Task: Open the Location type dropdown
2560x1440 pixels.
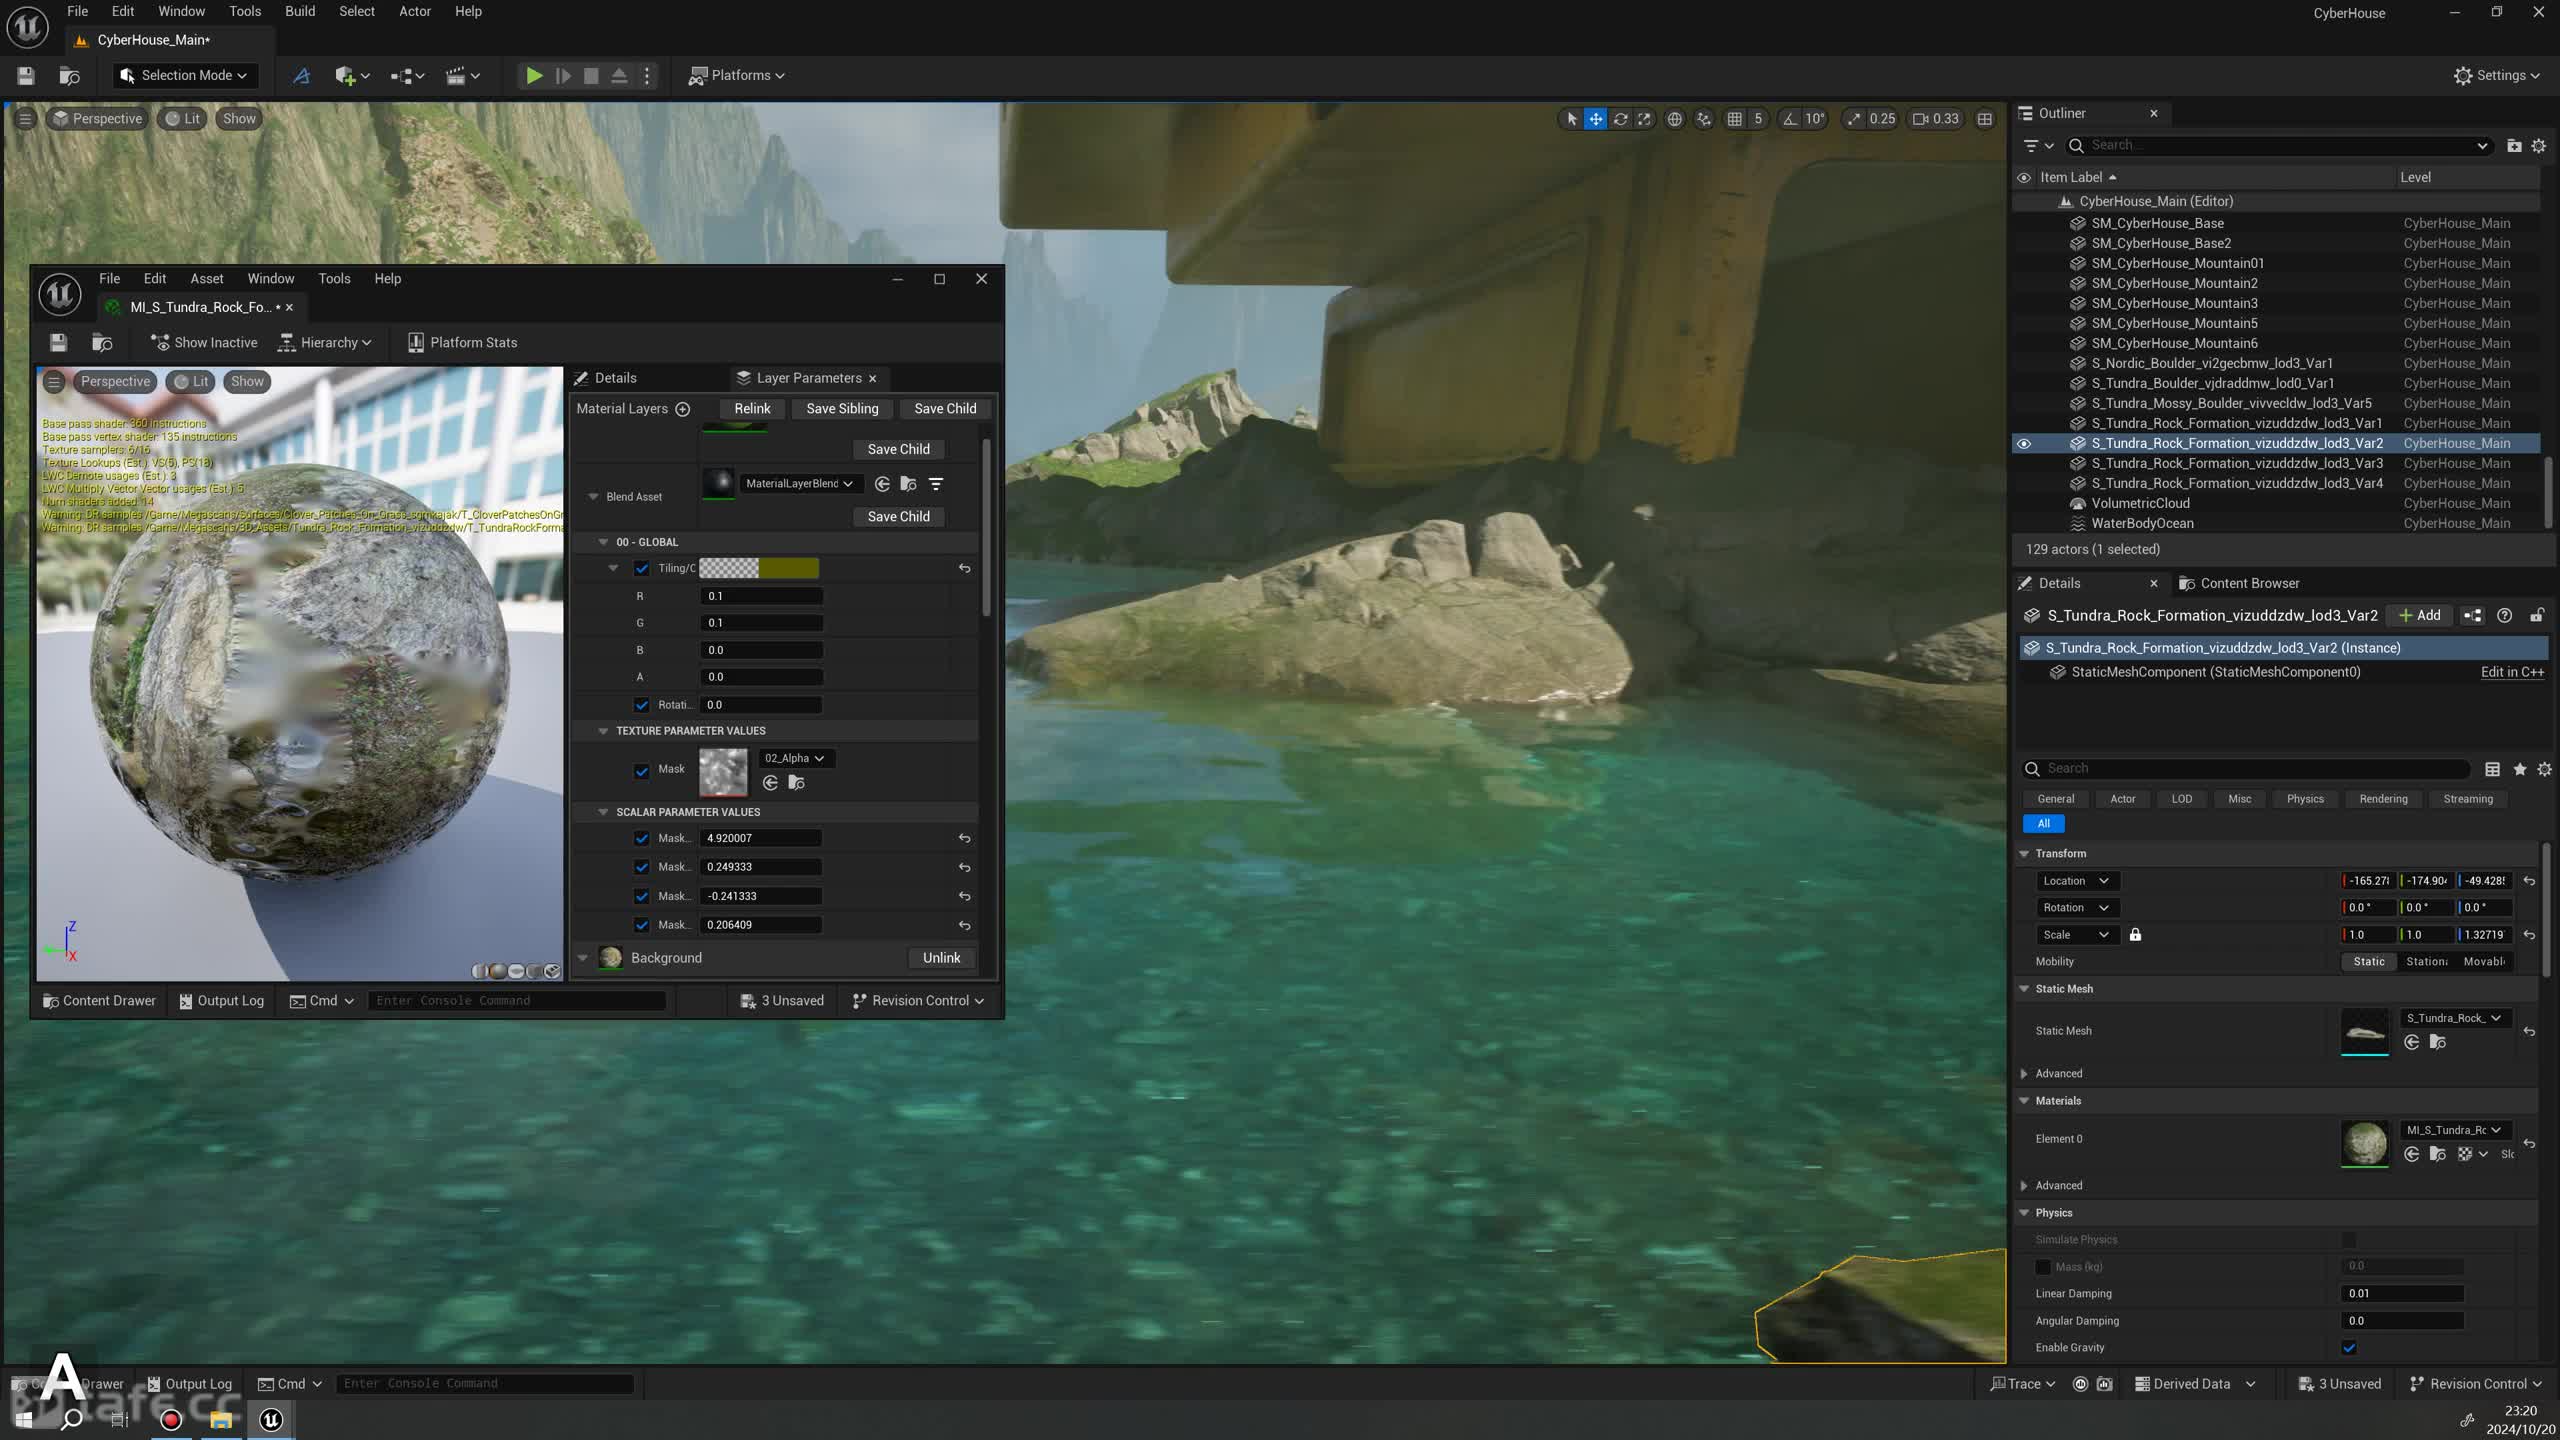Action: click(x=2076, y=881)
